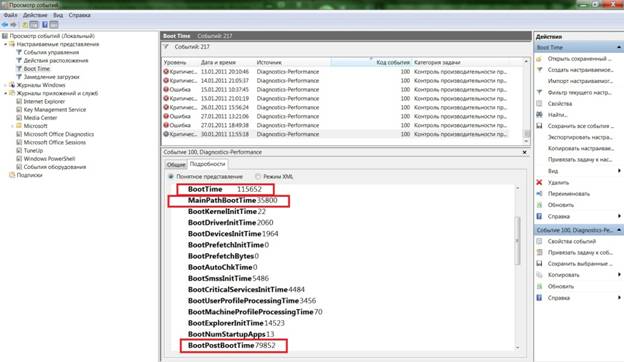This screenshot has width=624, height=362.
Task: Click the filter funnel icon above events list
Action: pyautogui.click(x=166, y=47)
